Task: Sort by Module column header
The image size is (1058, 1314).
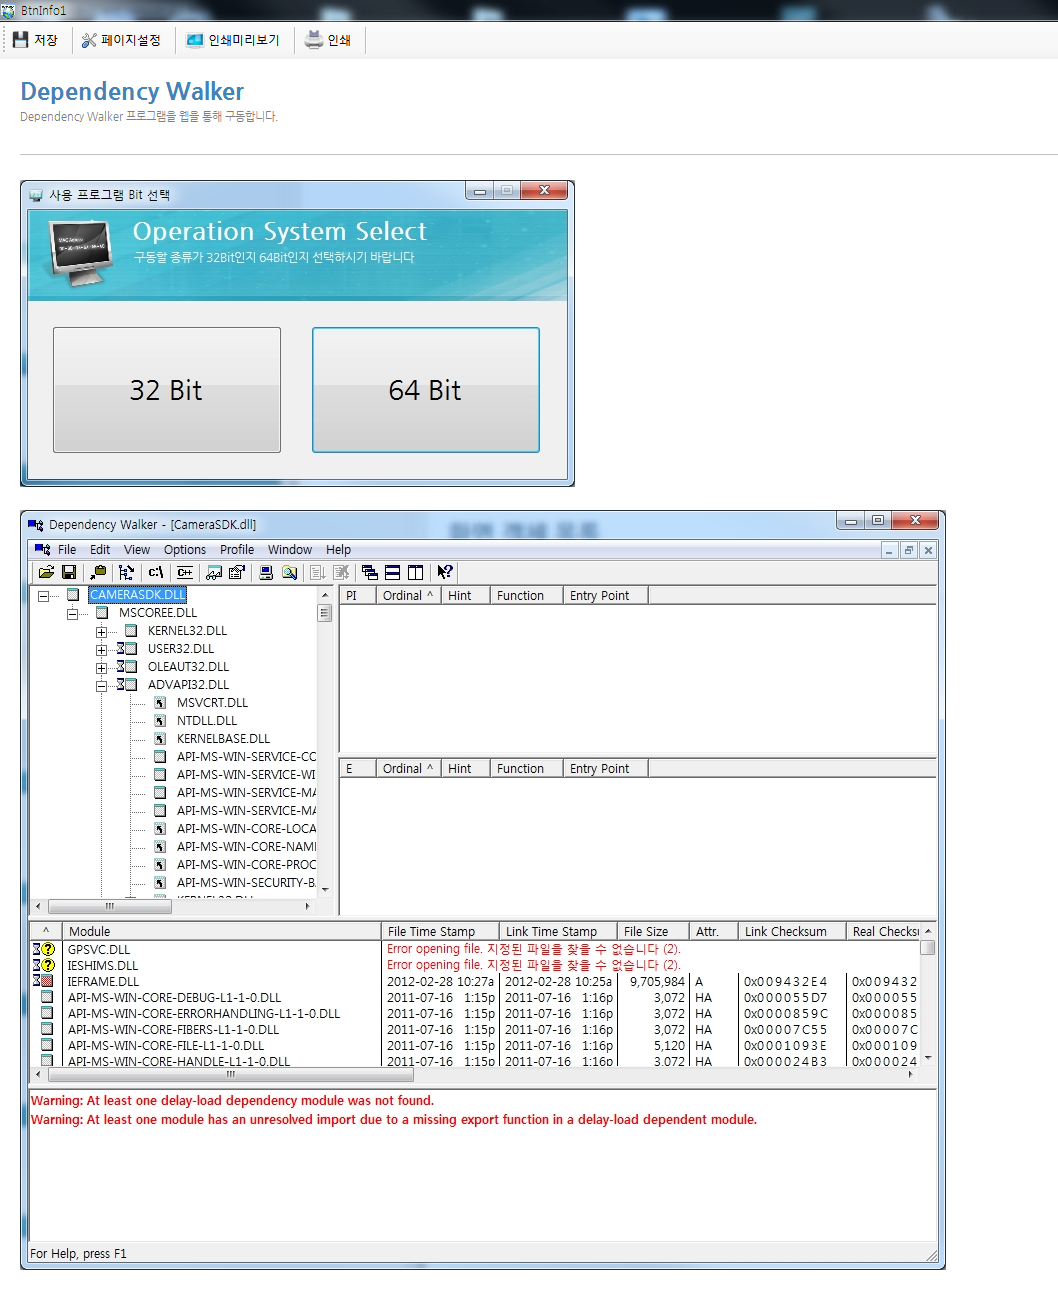Action: (x=221, y=931)
